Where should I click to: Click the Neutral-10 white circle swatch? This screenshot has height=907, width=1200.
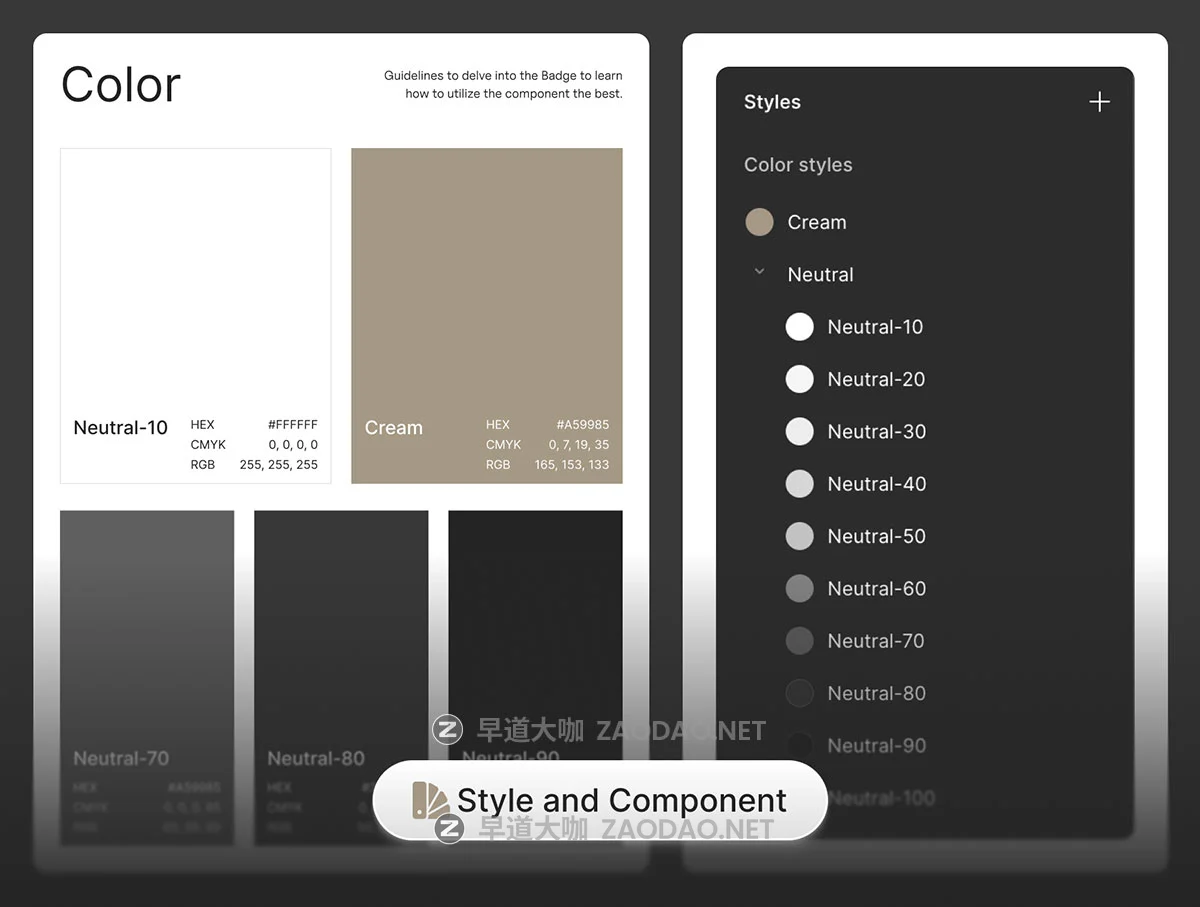pos(800,327)
